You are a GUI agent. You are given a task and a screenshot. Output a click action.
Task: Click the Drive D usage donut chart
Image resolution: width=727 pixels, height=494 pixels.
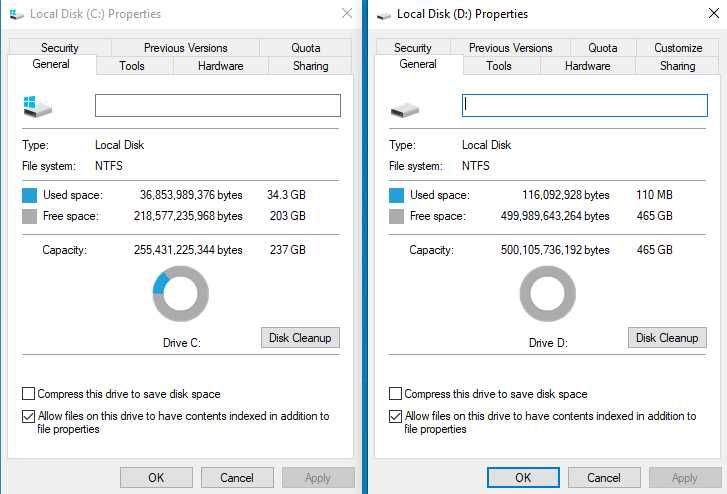click(548, 294)
